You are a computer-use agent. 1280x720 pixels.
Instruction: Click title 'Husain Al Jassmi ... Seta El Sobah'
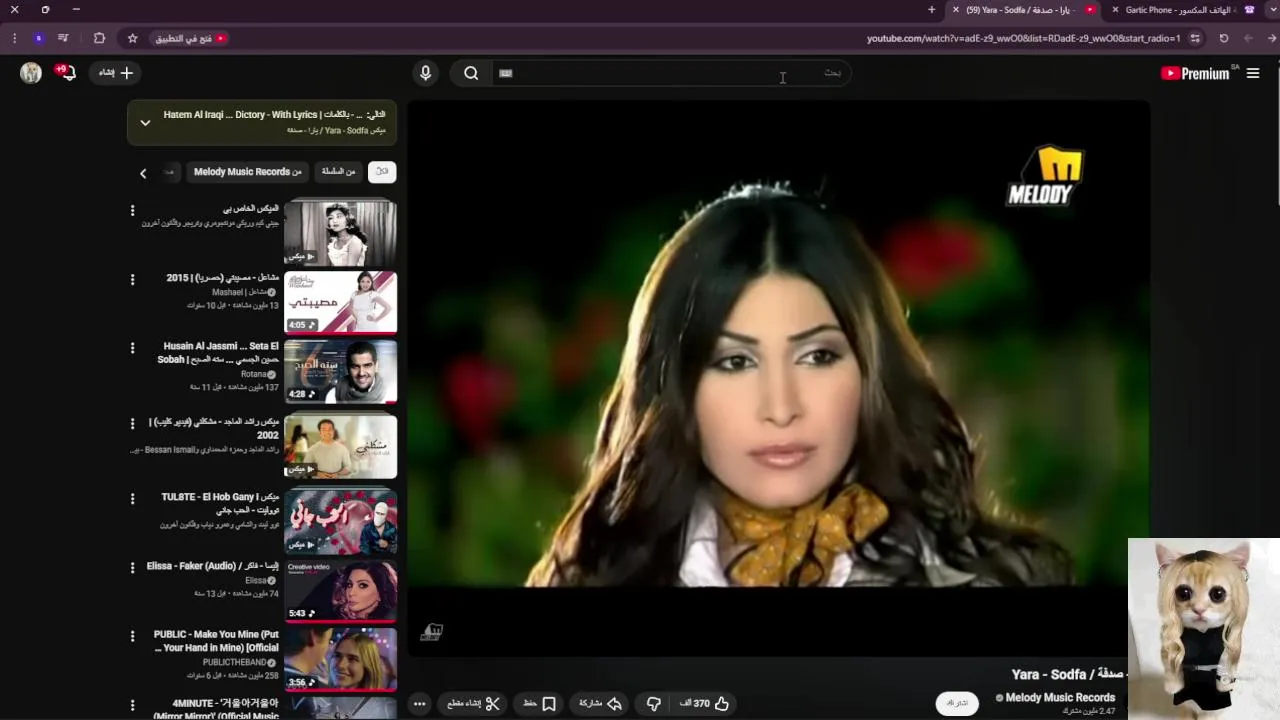point(218,353)
